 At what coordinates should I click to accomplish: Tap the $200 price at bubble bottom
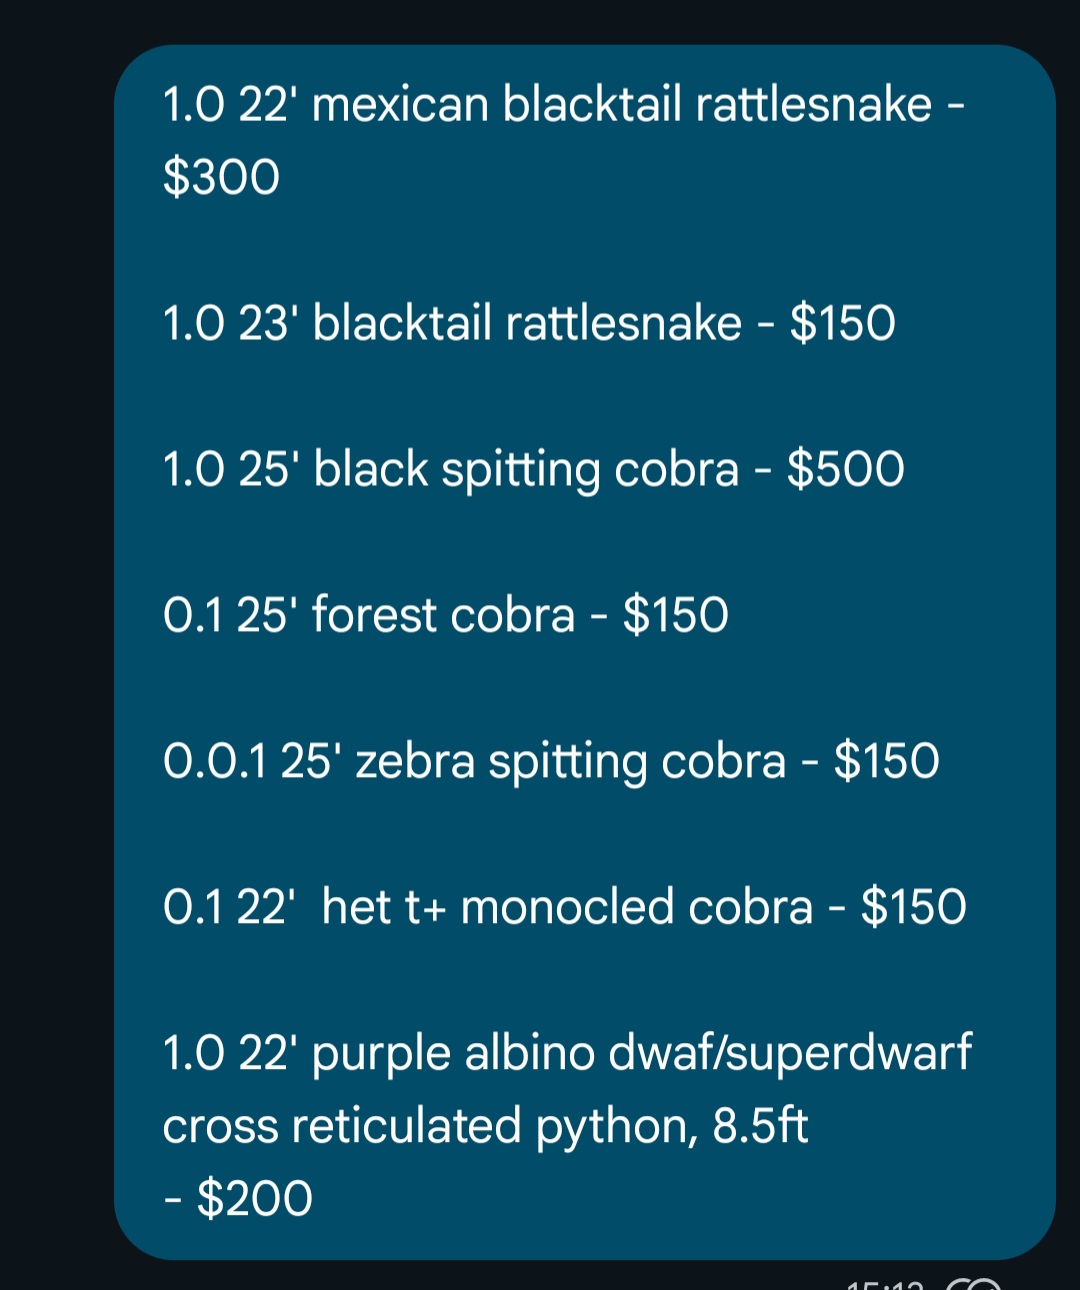coord(255,1200)
